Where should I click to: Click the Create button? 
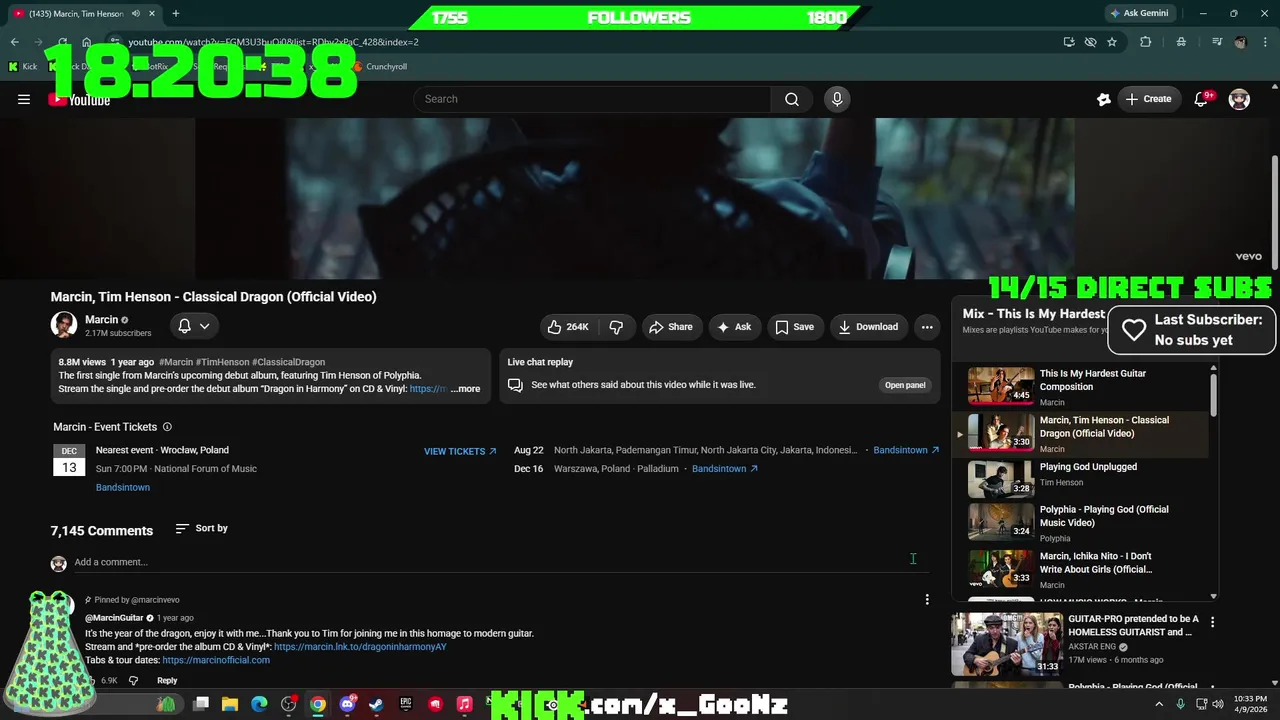click(x=1148, y=99)
